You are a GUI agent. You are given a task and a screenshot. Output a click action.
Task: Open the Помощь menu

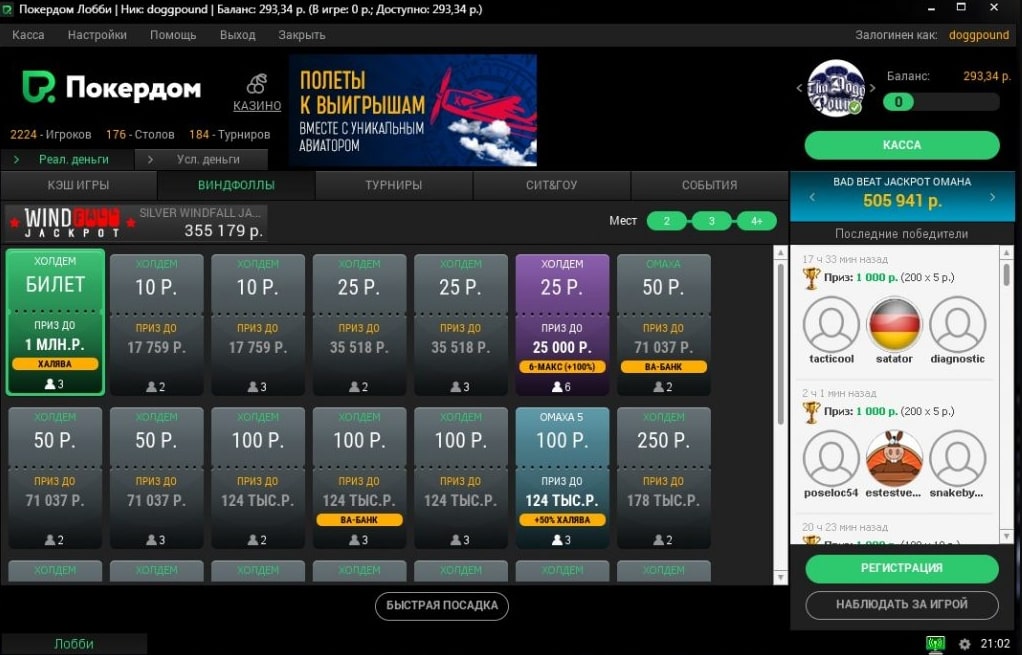point(173,35)
